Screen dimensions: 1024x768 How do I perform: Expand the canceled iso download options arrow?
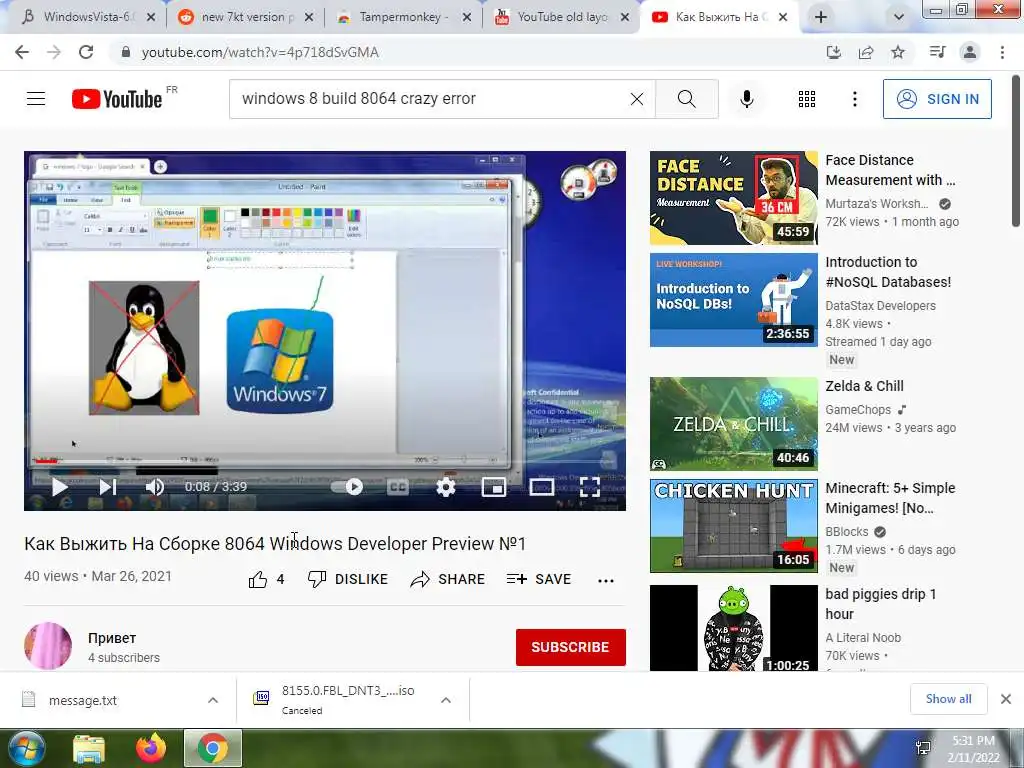[x=446, y=700]
